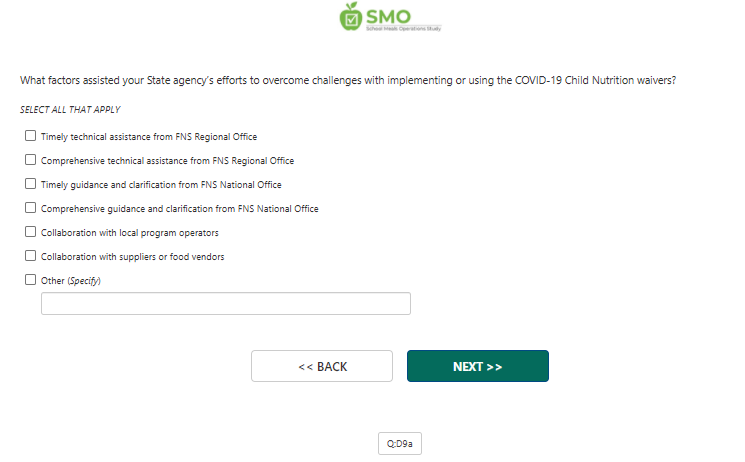Click the 'Comprehensive guidance and clarification' label text

click(x=180, y=209)
